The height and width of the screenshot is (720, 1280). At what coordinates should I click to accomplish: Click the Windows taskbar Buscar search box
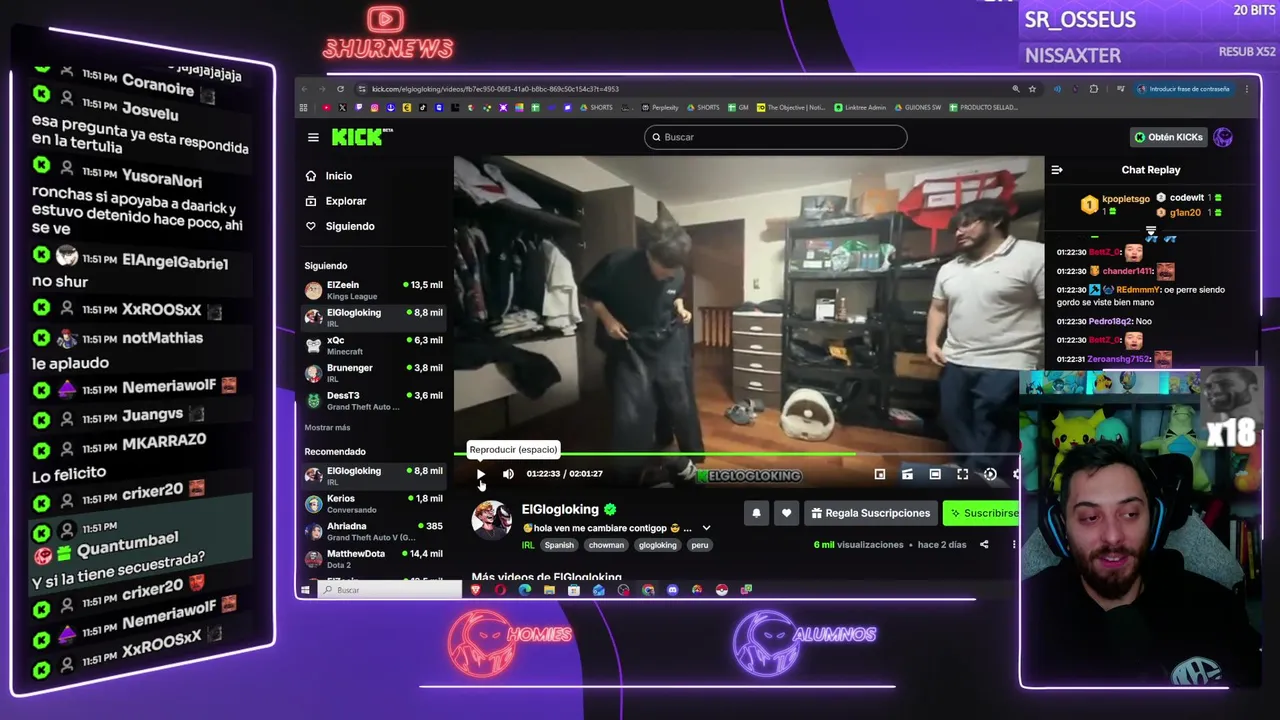point(391,590)
